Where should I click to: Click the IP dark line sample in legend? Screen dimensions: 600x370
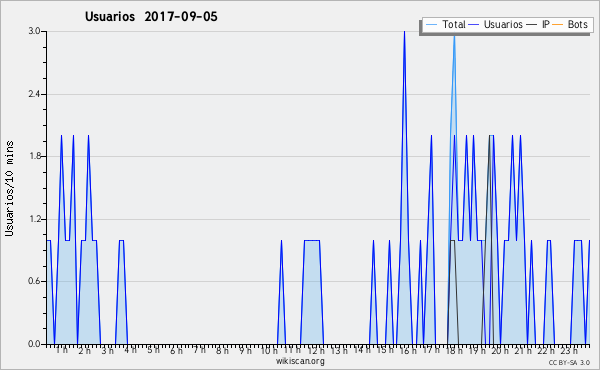click(532, 24)
